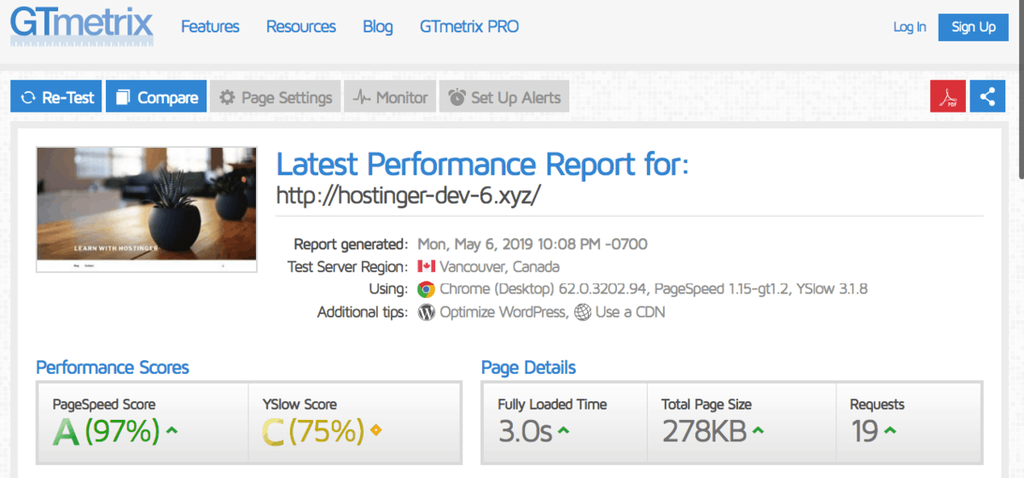Open the website screenshot thumbnail

pyautogui.click(x=146, y=209)
